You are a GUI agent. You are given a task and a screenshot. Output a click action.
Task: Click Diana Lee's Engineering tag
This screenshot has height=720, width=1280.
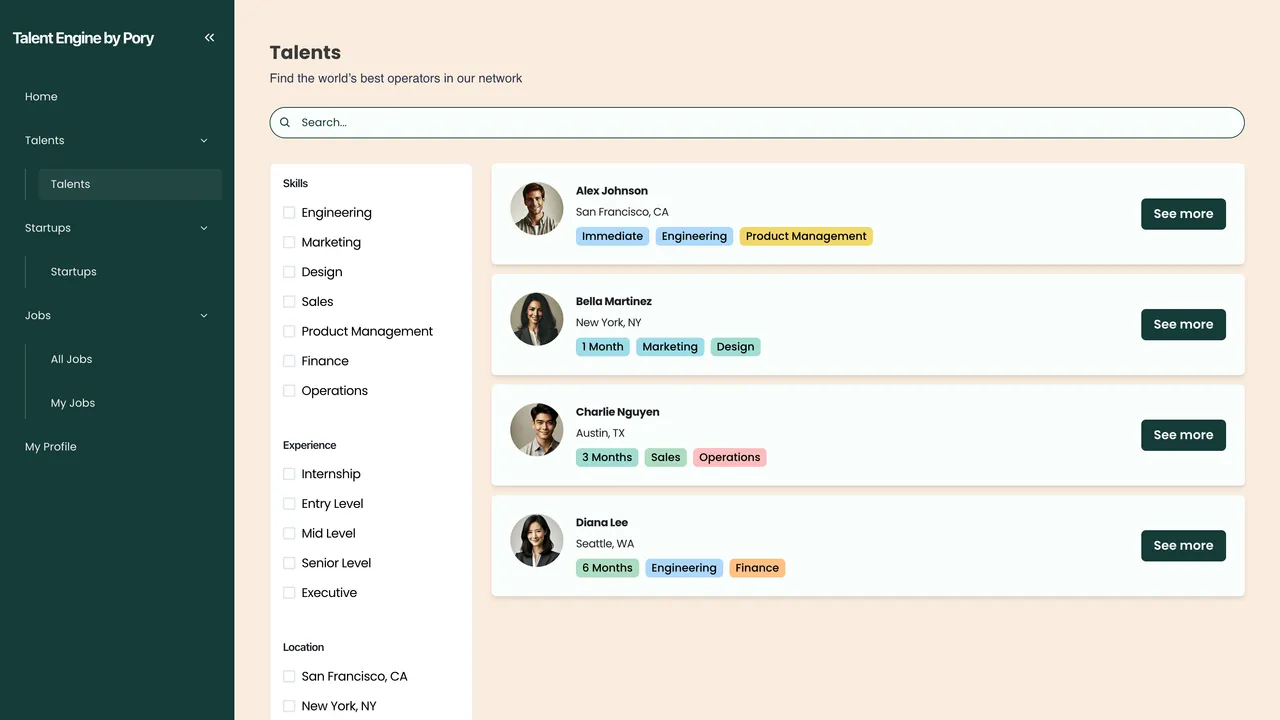tap(684, 568)
